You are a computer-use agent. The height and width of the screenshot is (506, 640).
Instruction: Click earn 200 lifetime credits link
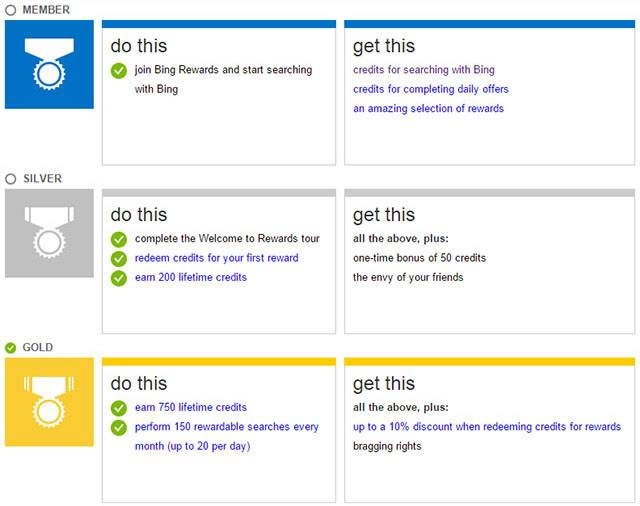coord(190,277)
